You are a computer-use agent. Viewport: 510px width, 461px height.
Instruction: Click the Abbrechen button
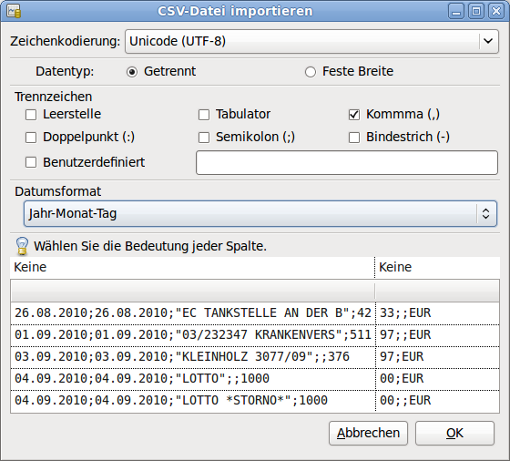click(368, 433)
